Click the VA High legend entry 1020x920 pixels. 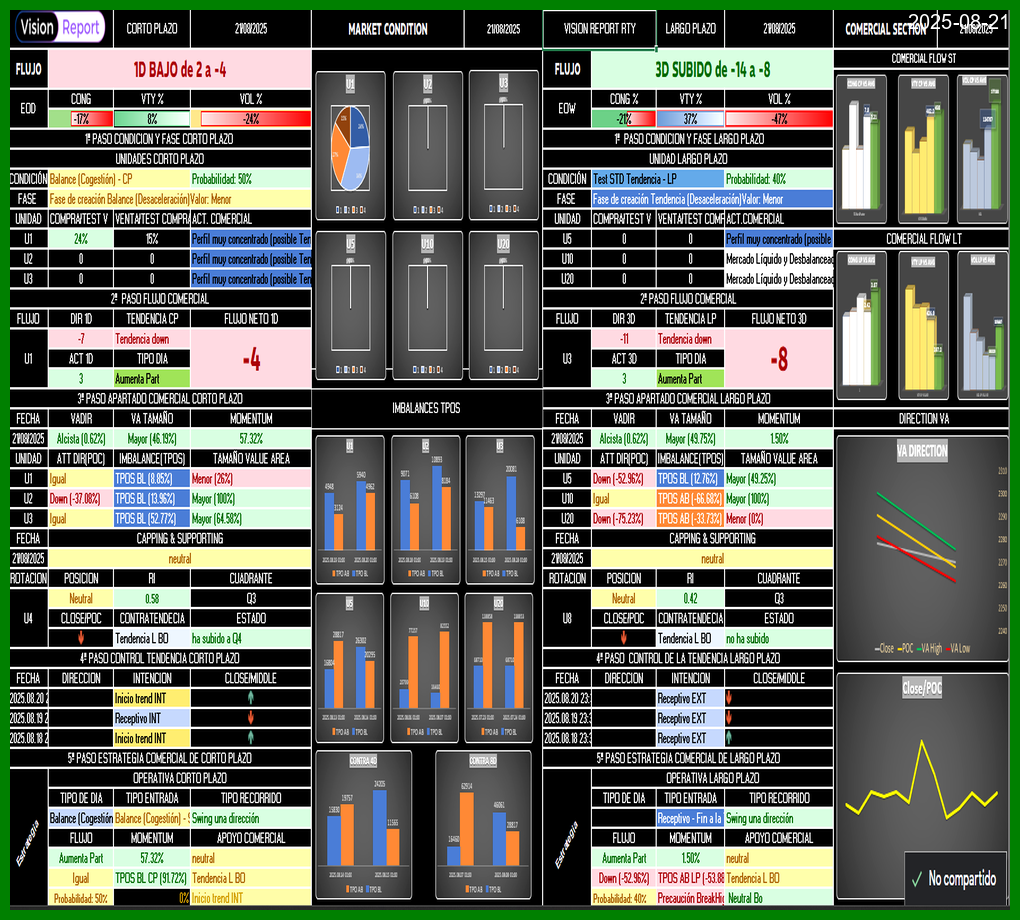(x=930, y=648)
